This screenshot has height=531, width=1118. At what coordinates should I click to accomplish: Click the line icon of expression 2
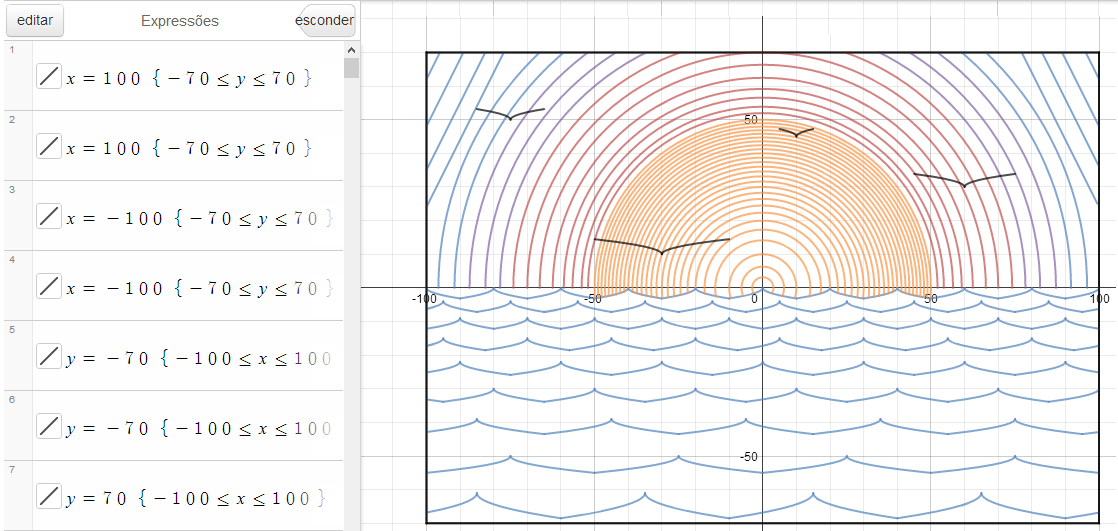pyautogui.click(x=49, y=146)
